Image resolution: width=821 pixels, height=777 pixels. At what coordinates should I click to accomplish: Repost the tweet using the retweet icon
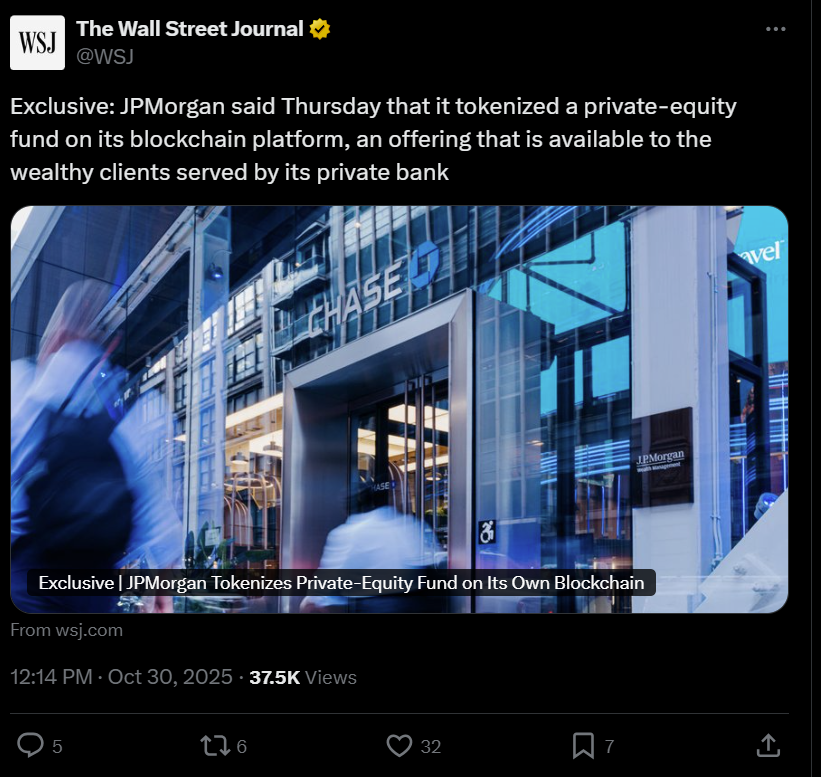pyautogui.click(x=214, y=744)
